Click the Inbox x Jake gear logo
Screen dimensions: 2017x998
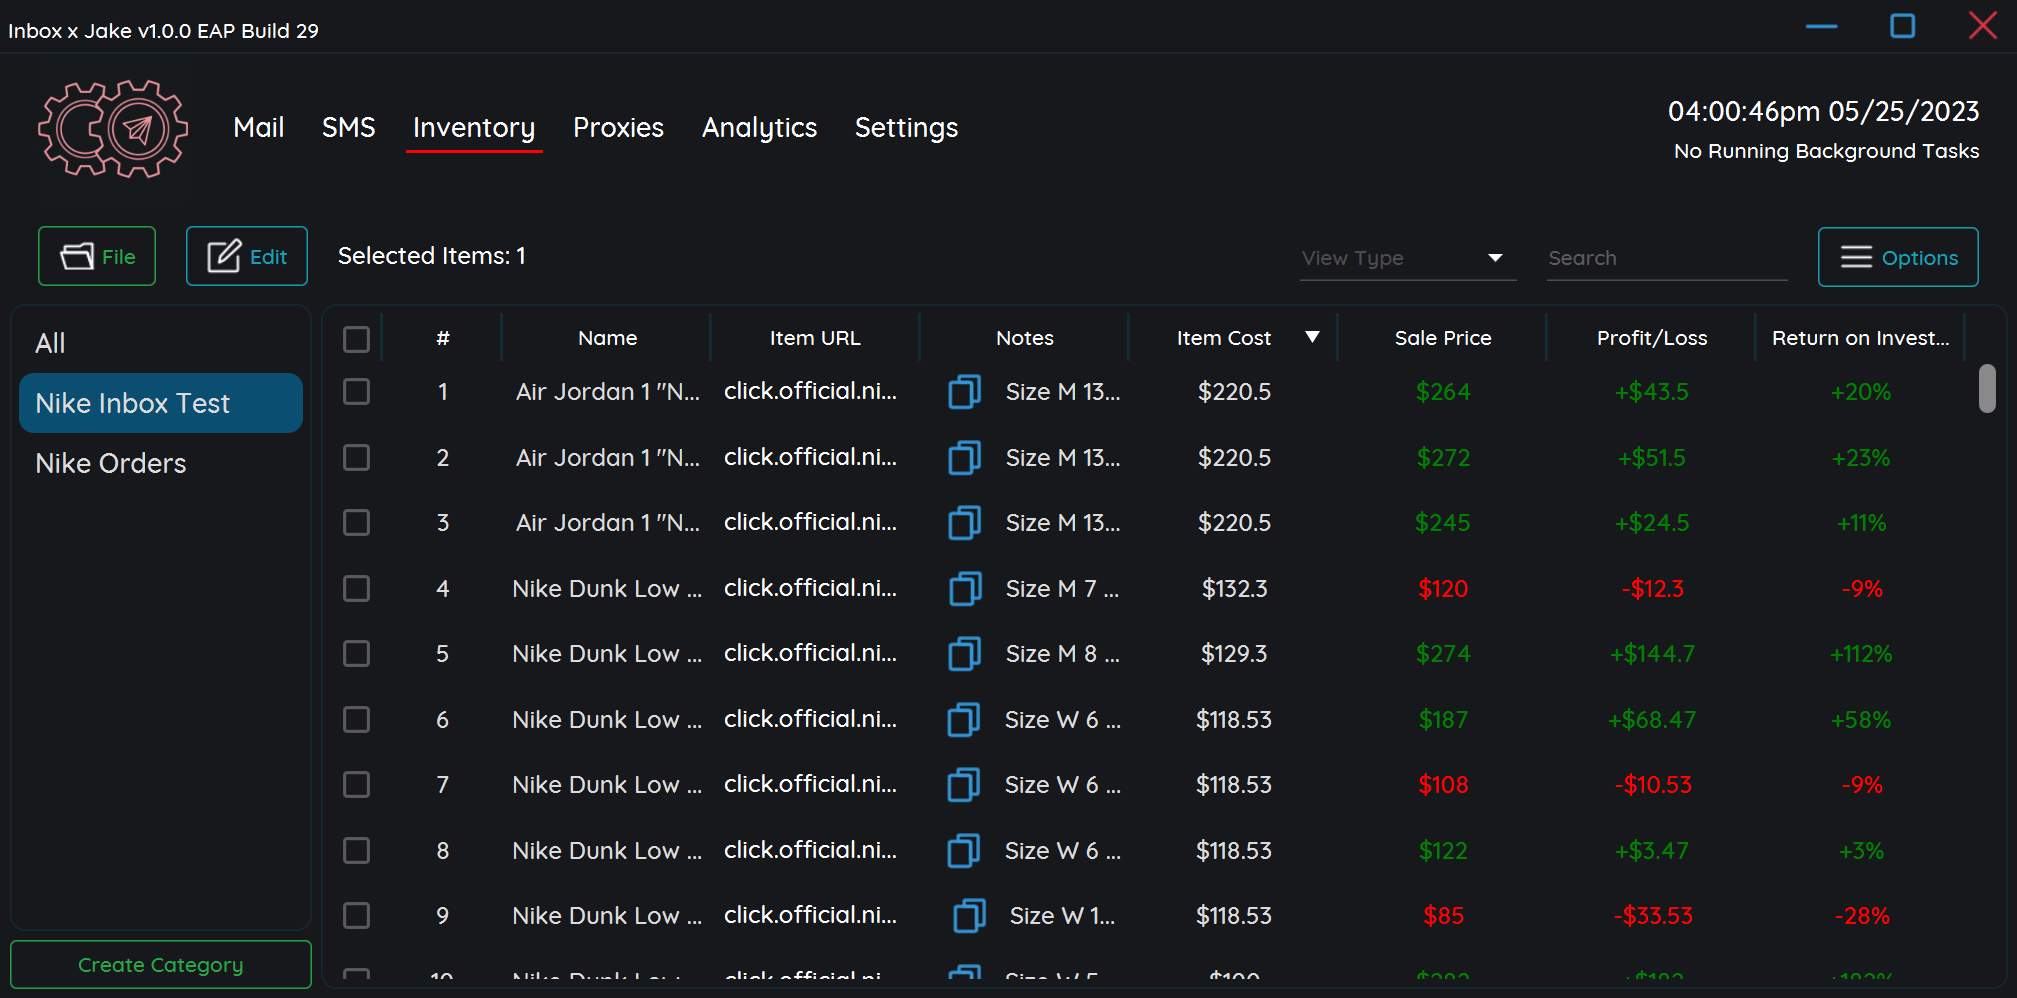pyautogui.click(x=112, y=129)
